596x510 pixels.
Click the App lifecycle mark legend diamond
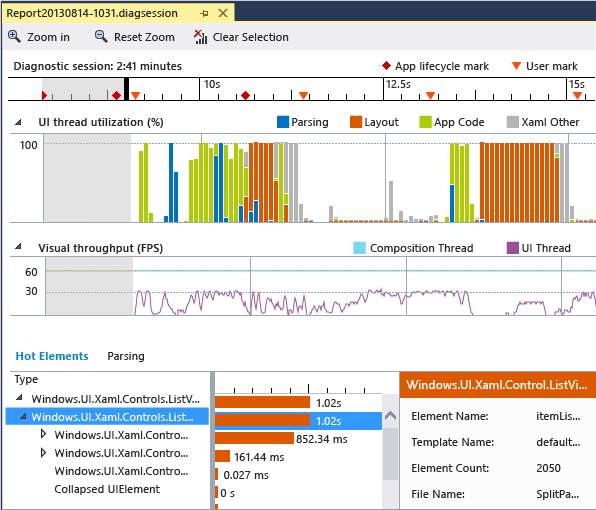(386, 66)
